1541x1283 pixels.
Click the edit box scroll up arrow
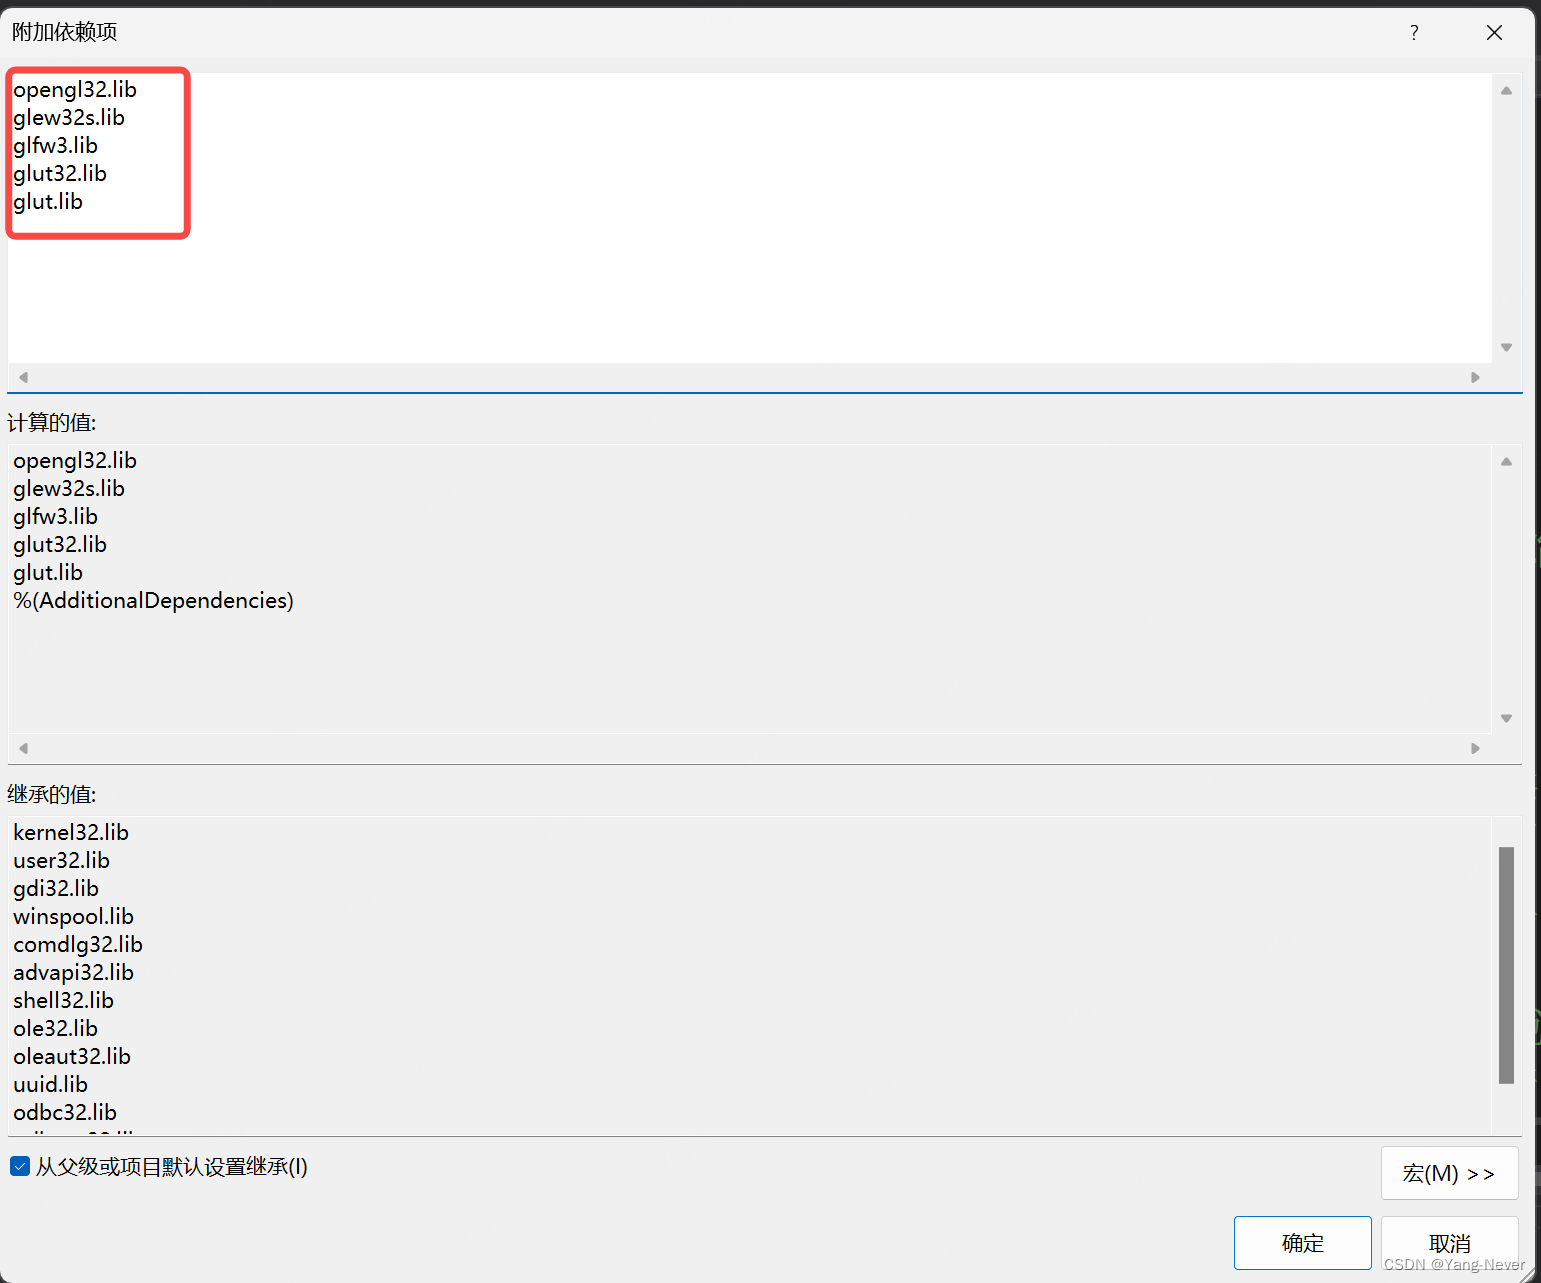(1506, 90)
